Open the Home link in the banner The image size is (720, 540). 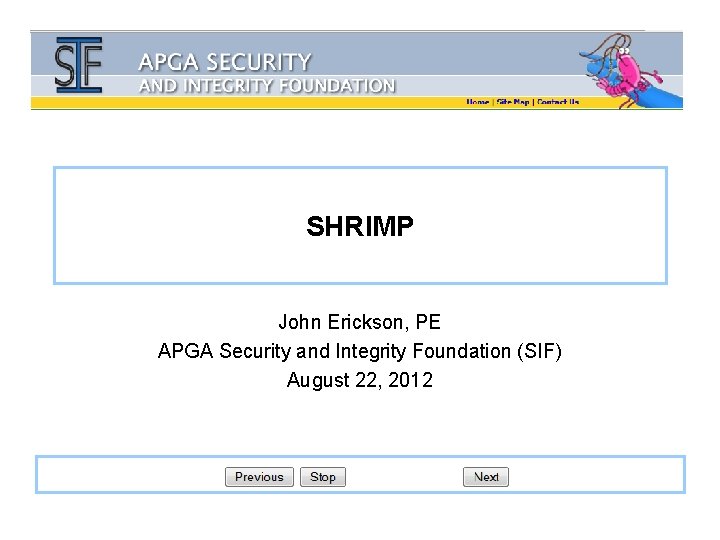tap(478, 102)
